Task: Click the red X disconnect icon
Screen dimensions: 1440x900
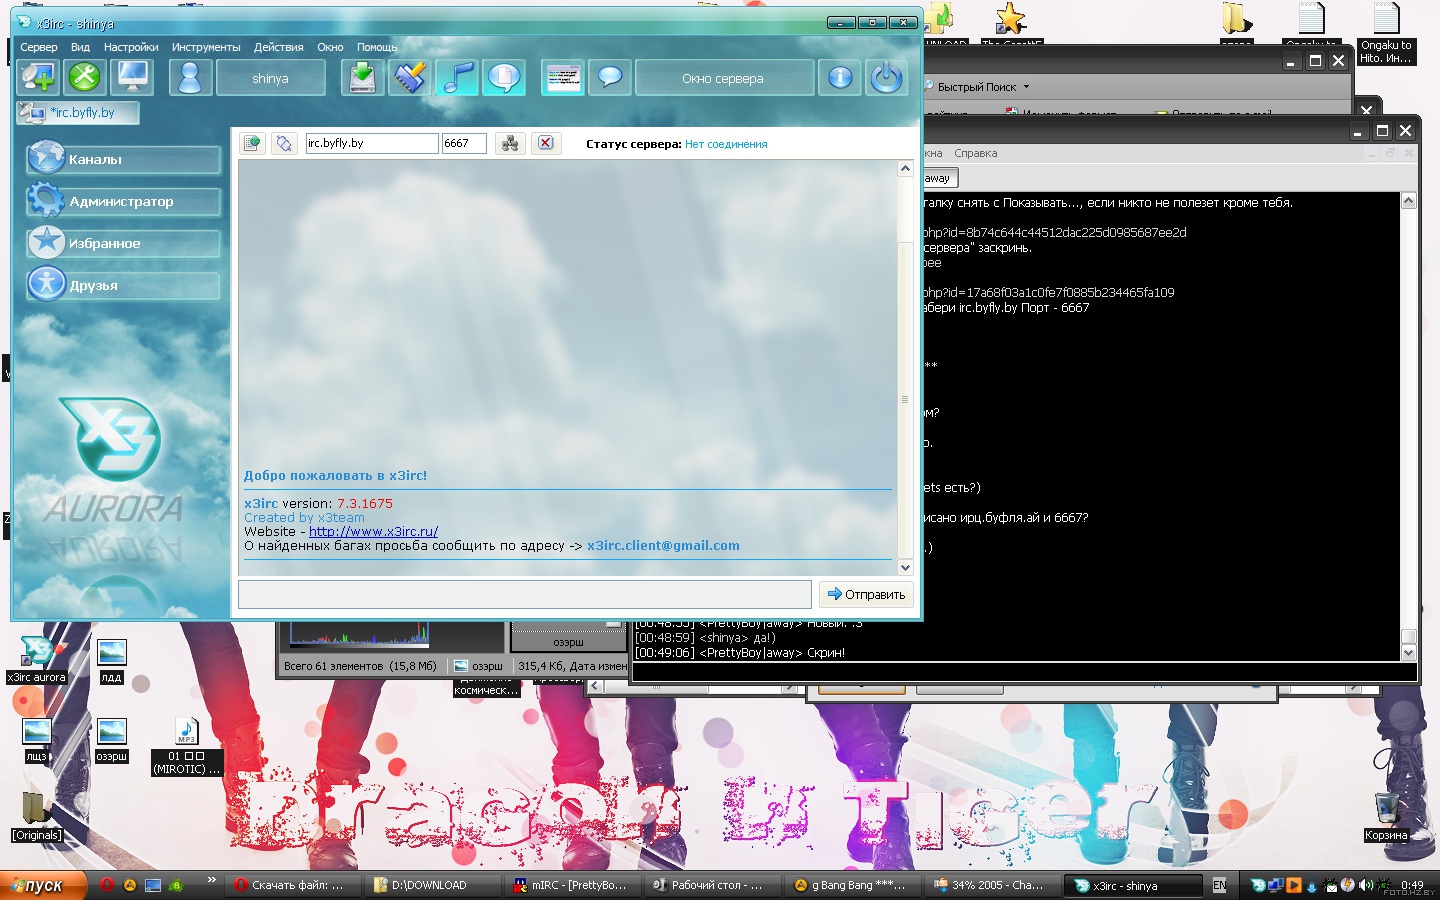Action: click(x=545, y=143)
